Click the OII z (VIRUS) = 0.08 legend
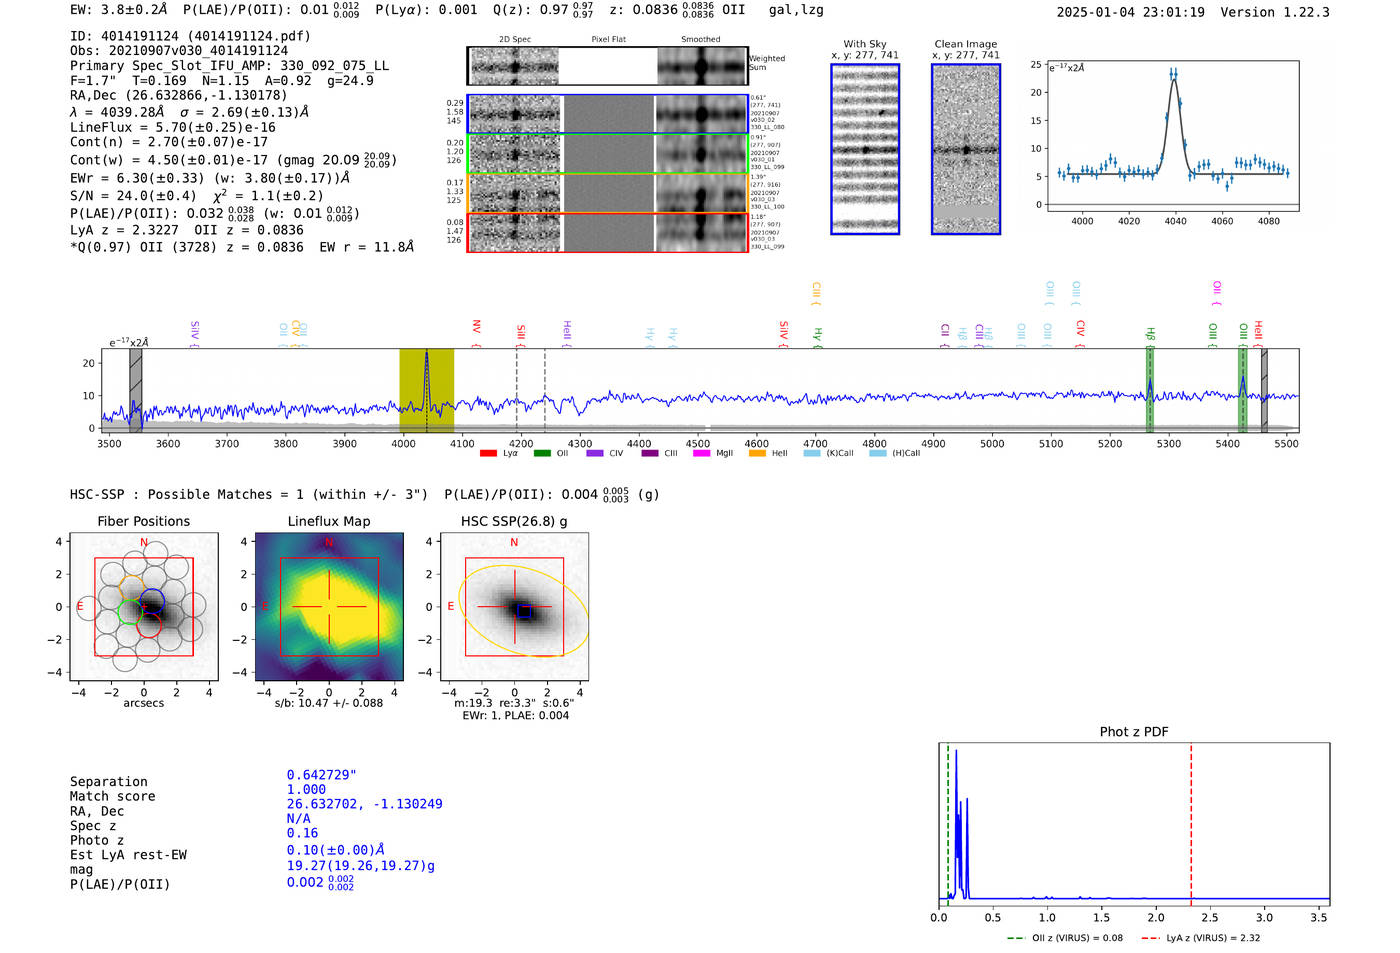The height and width of the screenshot is (953, 1400). tap(1064, 938)
